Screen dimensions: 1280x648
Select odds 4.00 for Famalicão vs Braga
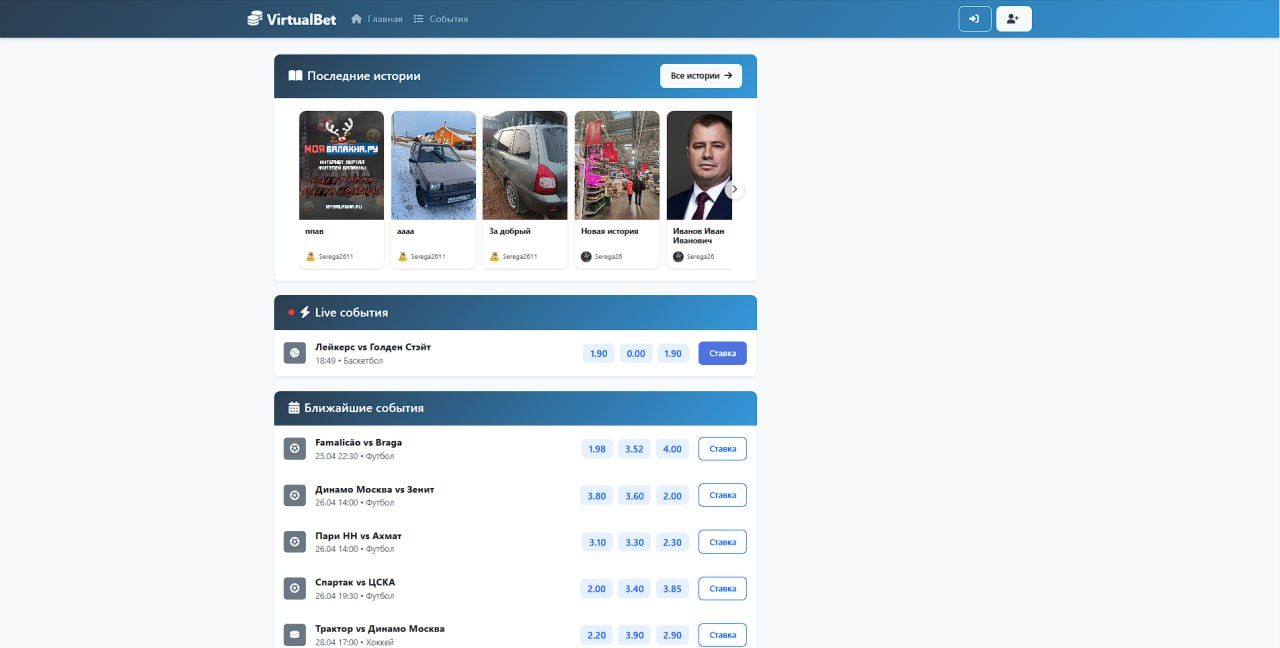coord(672,449)
